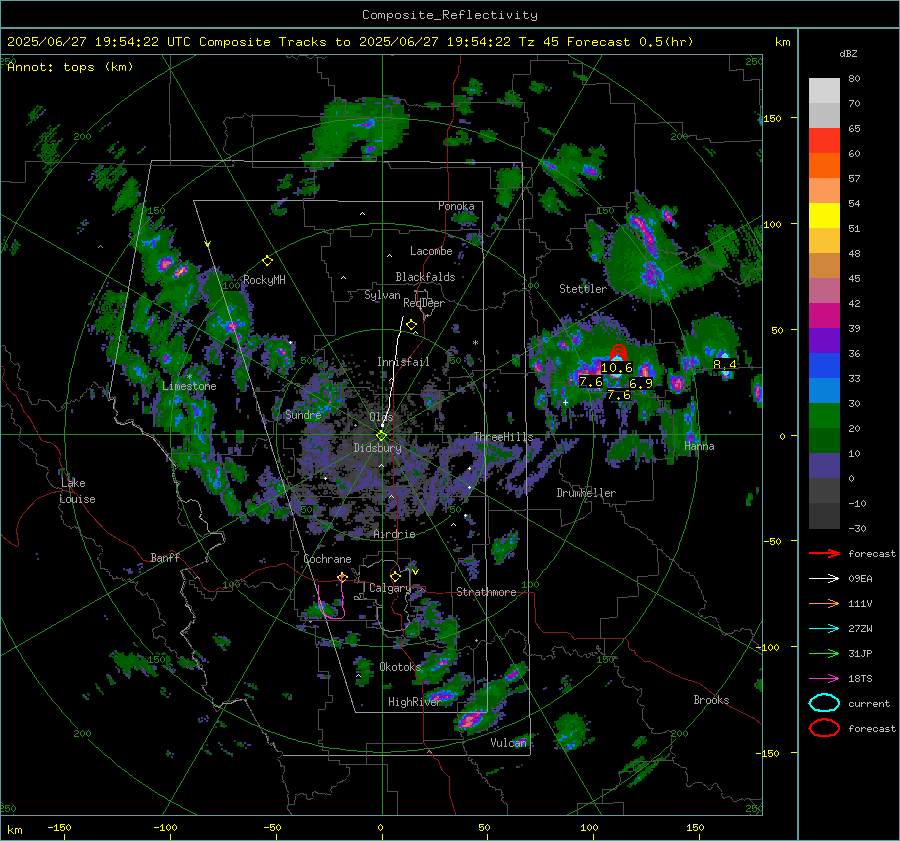The height and width of the screenshot is (841, 900).
Task: Click the Hanna city label
Action: pyautogui.click(x=699, y=446)
